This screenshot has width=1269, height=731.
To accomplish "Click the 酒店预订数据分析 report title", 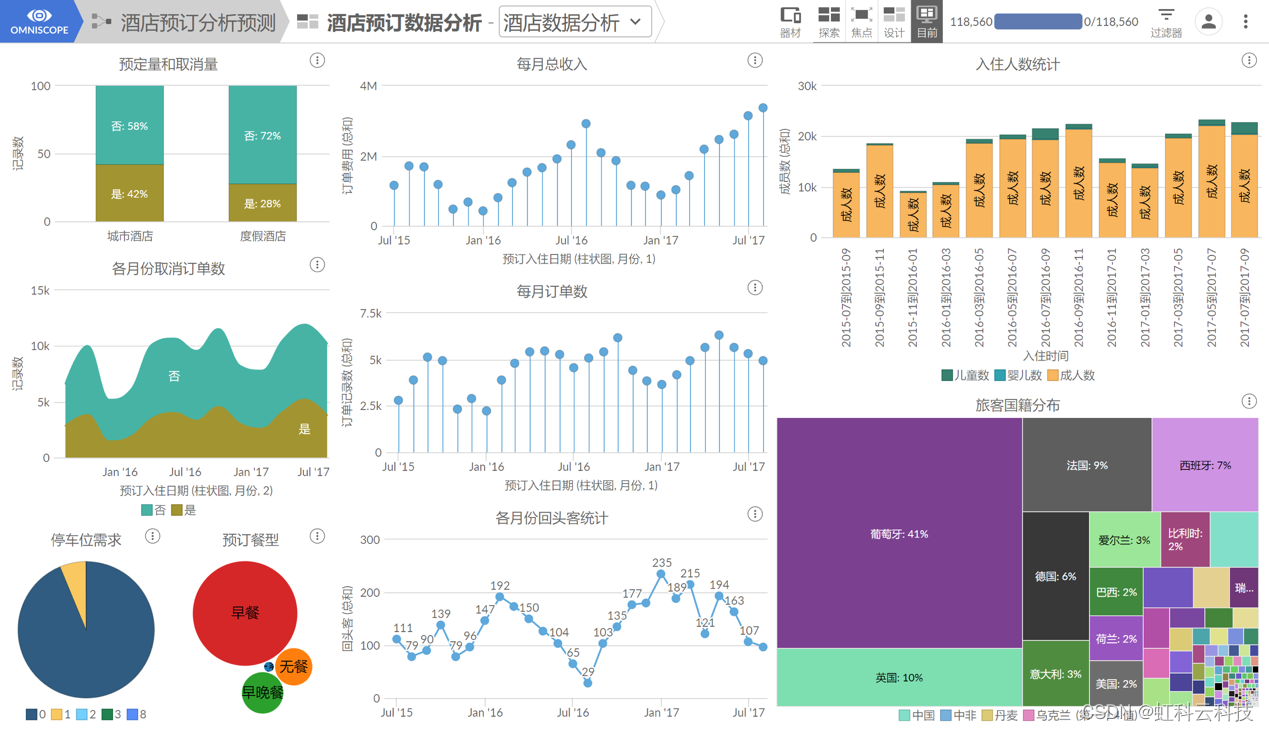I will pyautogui.click(x=404, y=22).
